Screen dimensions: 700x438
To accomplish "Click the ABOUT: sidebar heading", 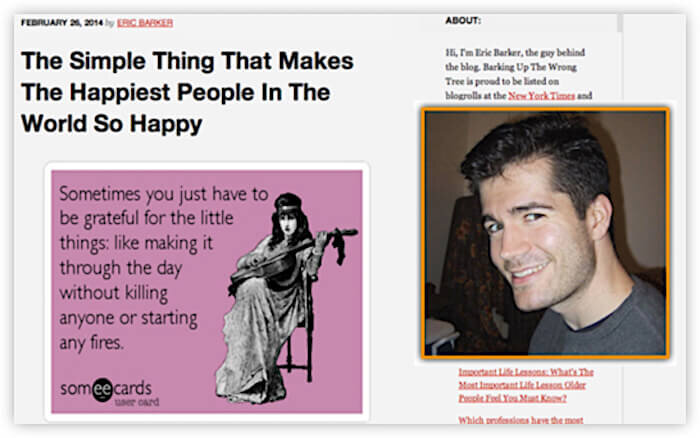I will click(462, 21).
